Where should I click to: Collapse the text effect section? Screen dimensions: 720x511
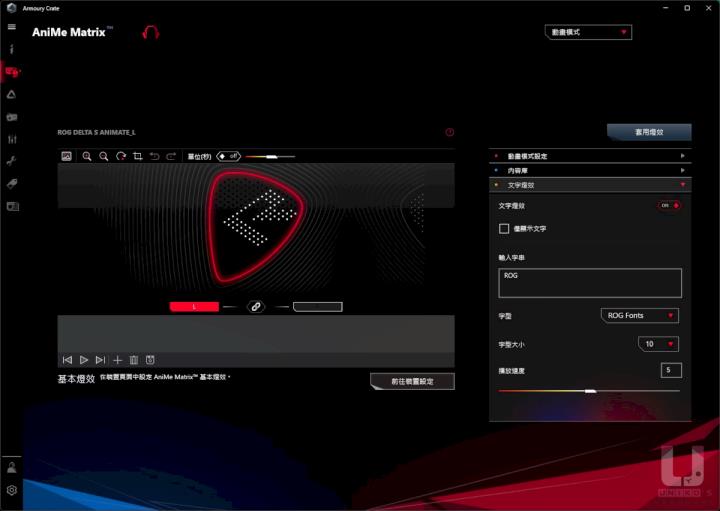(590, 185)
